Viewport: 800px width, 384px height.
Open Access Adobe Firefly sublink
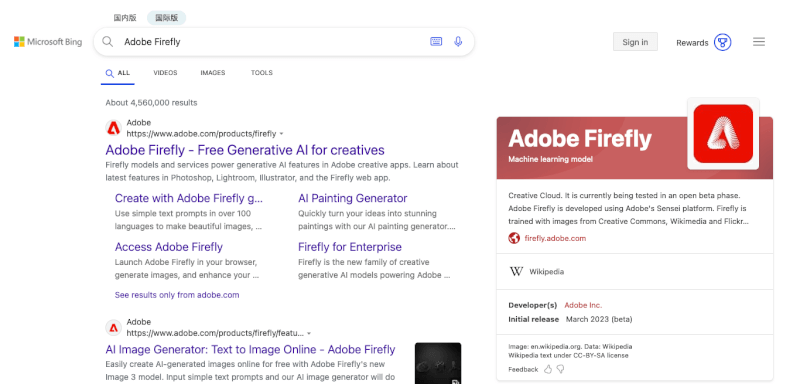coord(169,247)
